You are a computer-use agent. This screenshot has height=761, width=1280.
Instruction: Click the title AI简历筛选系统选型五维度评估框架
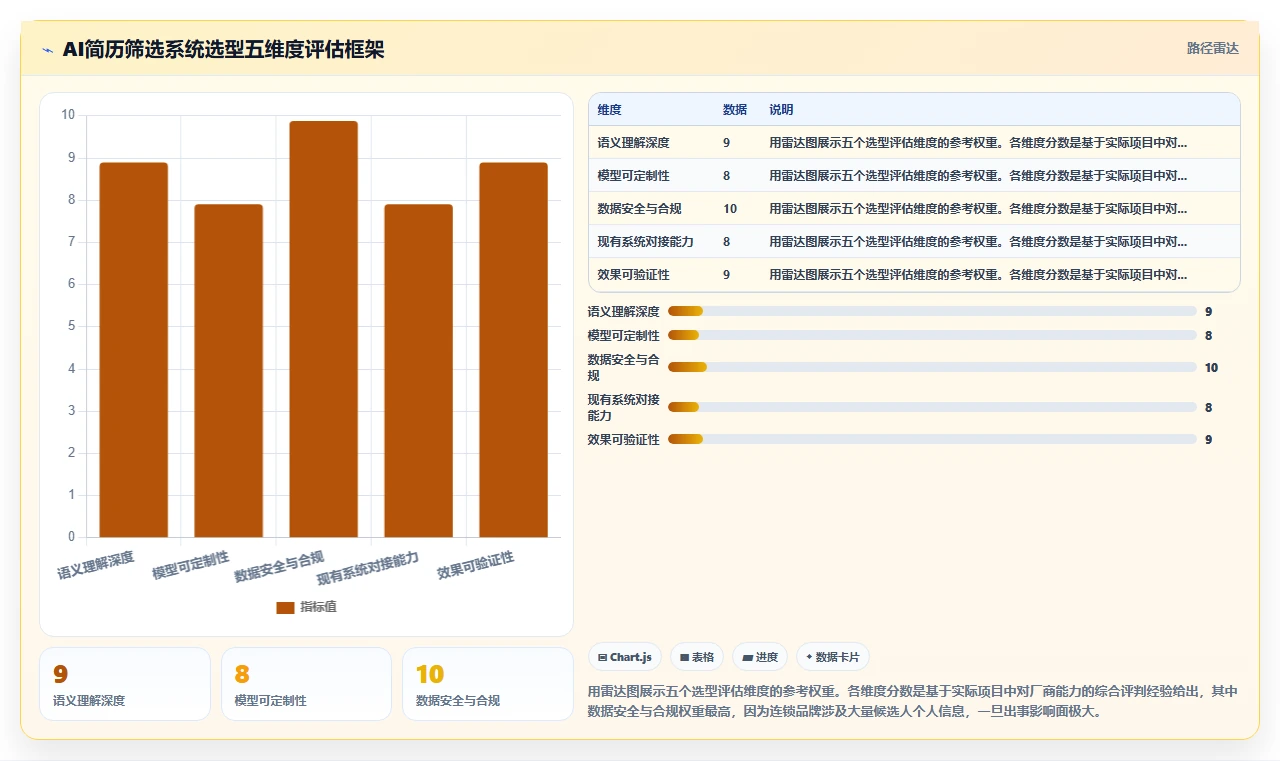click(x=223, y=50)
